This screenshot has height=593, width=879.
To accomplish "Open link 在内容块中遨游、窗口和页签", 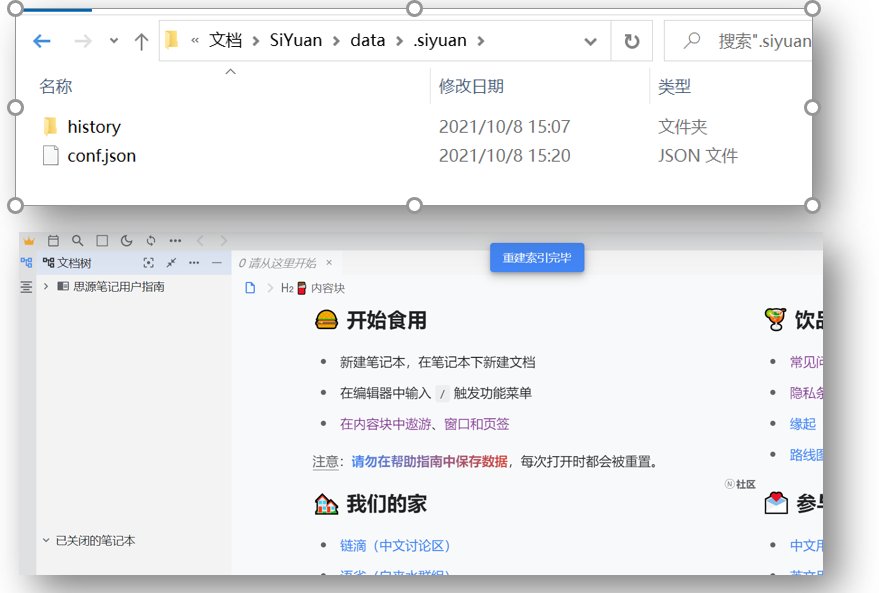I will click(424, 424).
